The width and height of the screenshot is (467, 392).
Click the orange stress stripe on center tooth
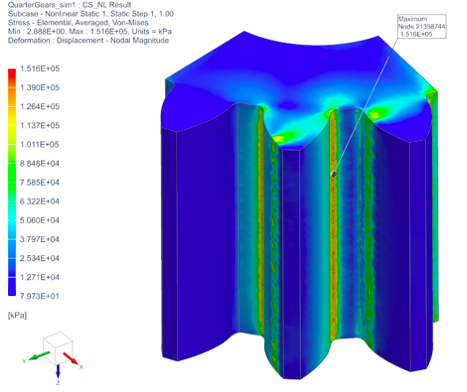point(333,233)
